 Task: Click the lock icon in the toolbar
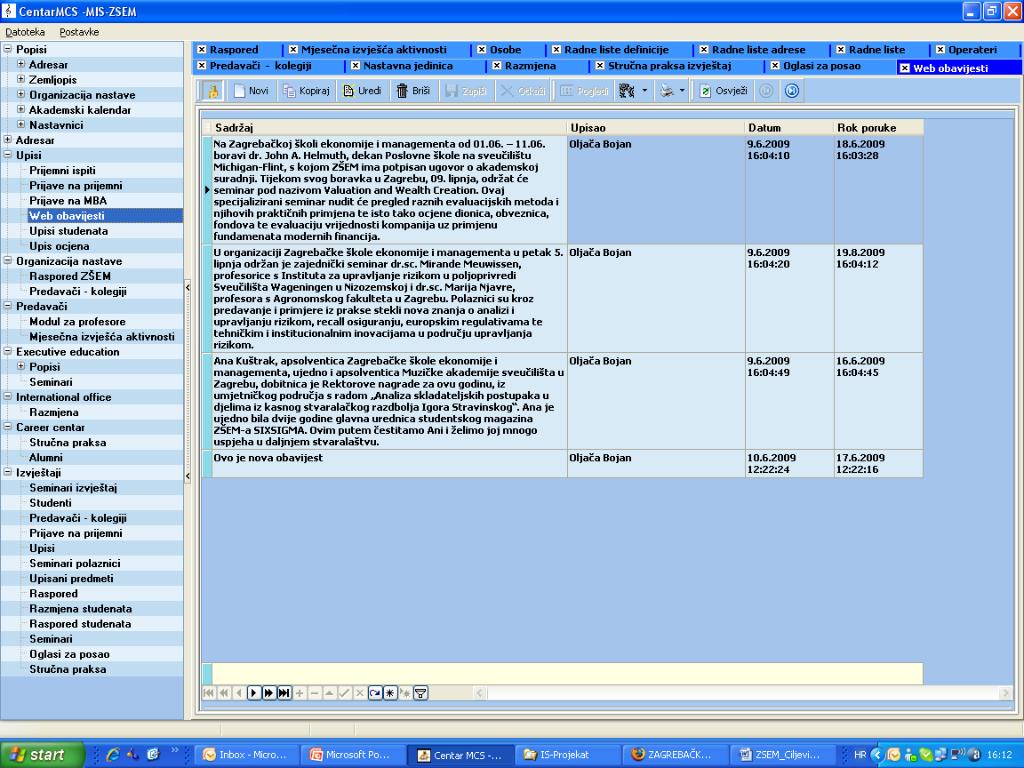(x=212, y=91)
